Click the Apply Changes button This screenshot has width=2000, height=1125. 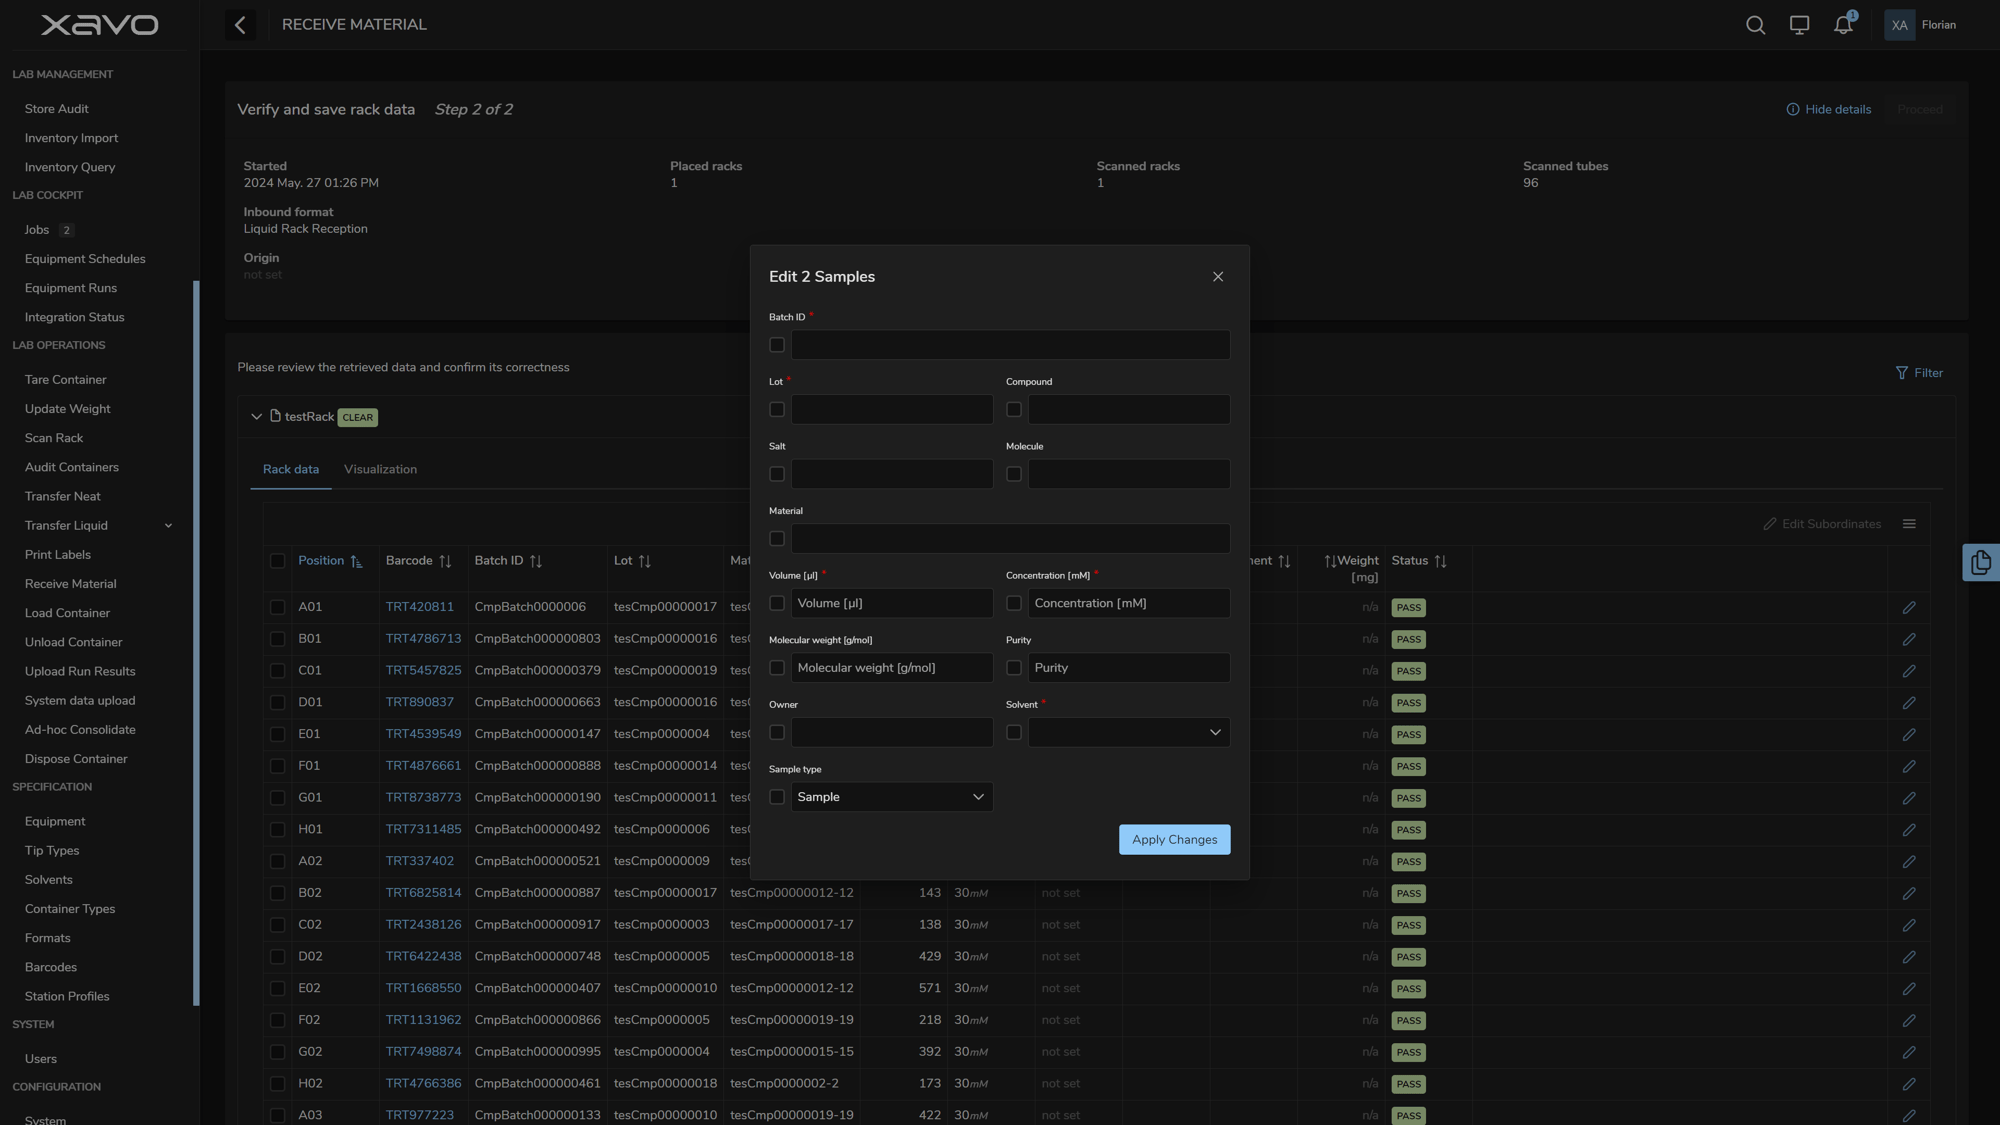pos(1173,839)
